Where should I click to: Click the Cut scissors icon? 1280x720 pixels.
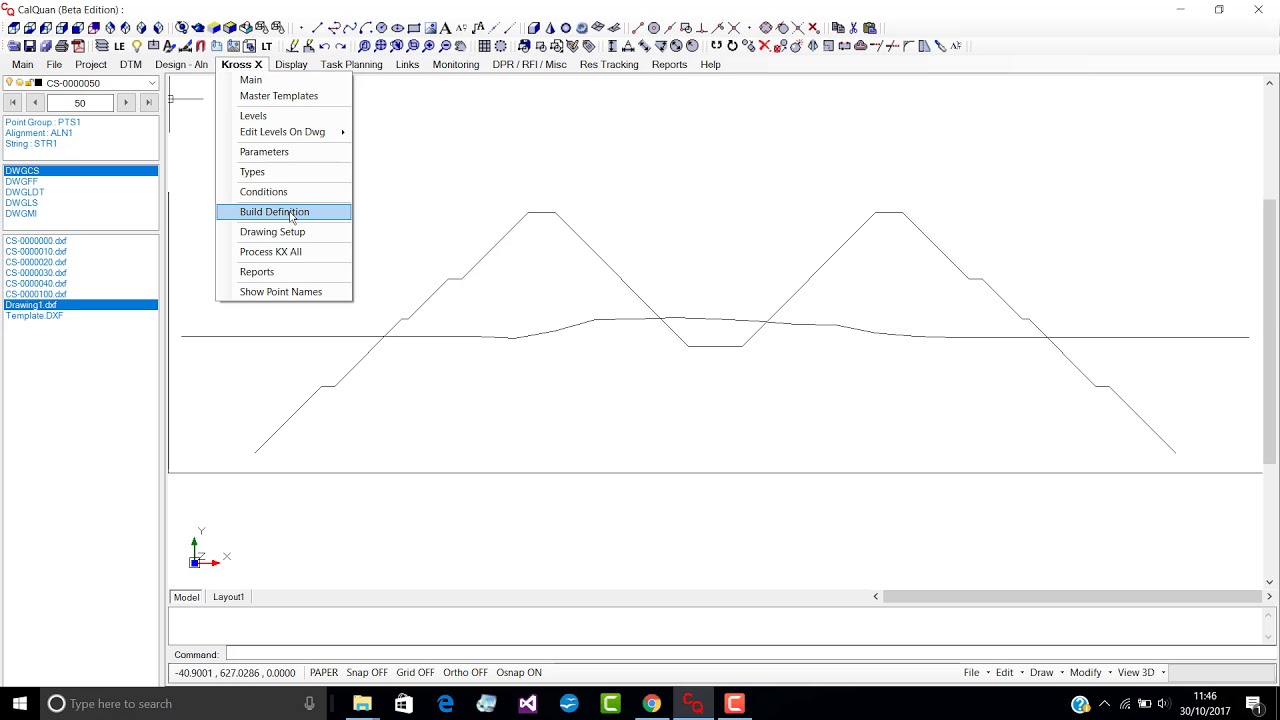(x=853, y=28)
